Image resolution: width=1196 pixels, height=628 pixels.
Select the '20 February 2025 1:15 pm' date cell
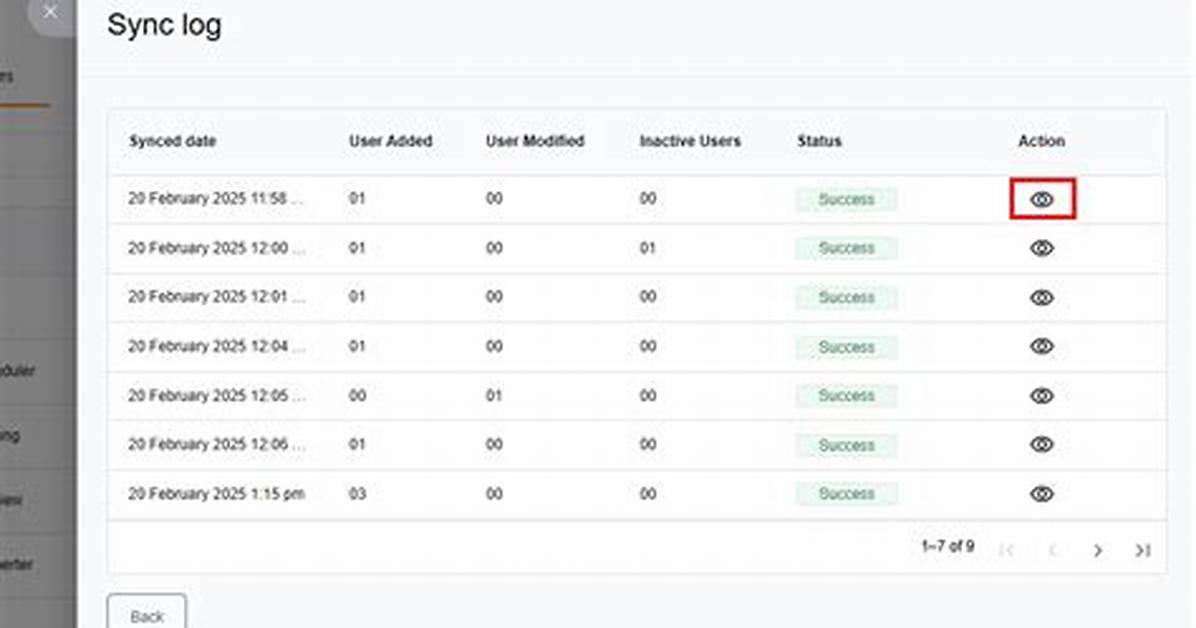point(217,494)
